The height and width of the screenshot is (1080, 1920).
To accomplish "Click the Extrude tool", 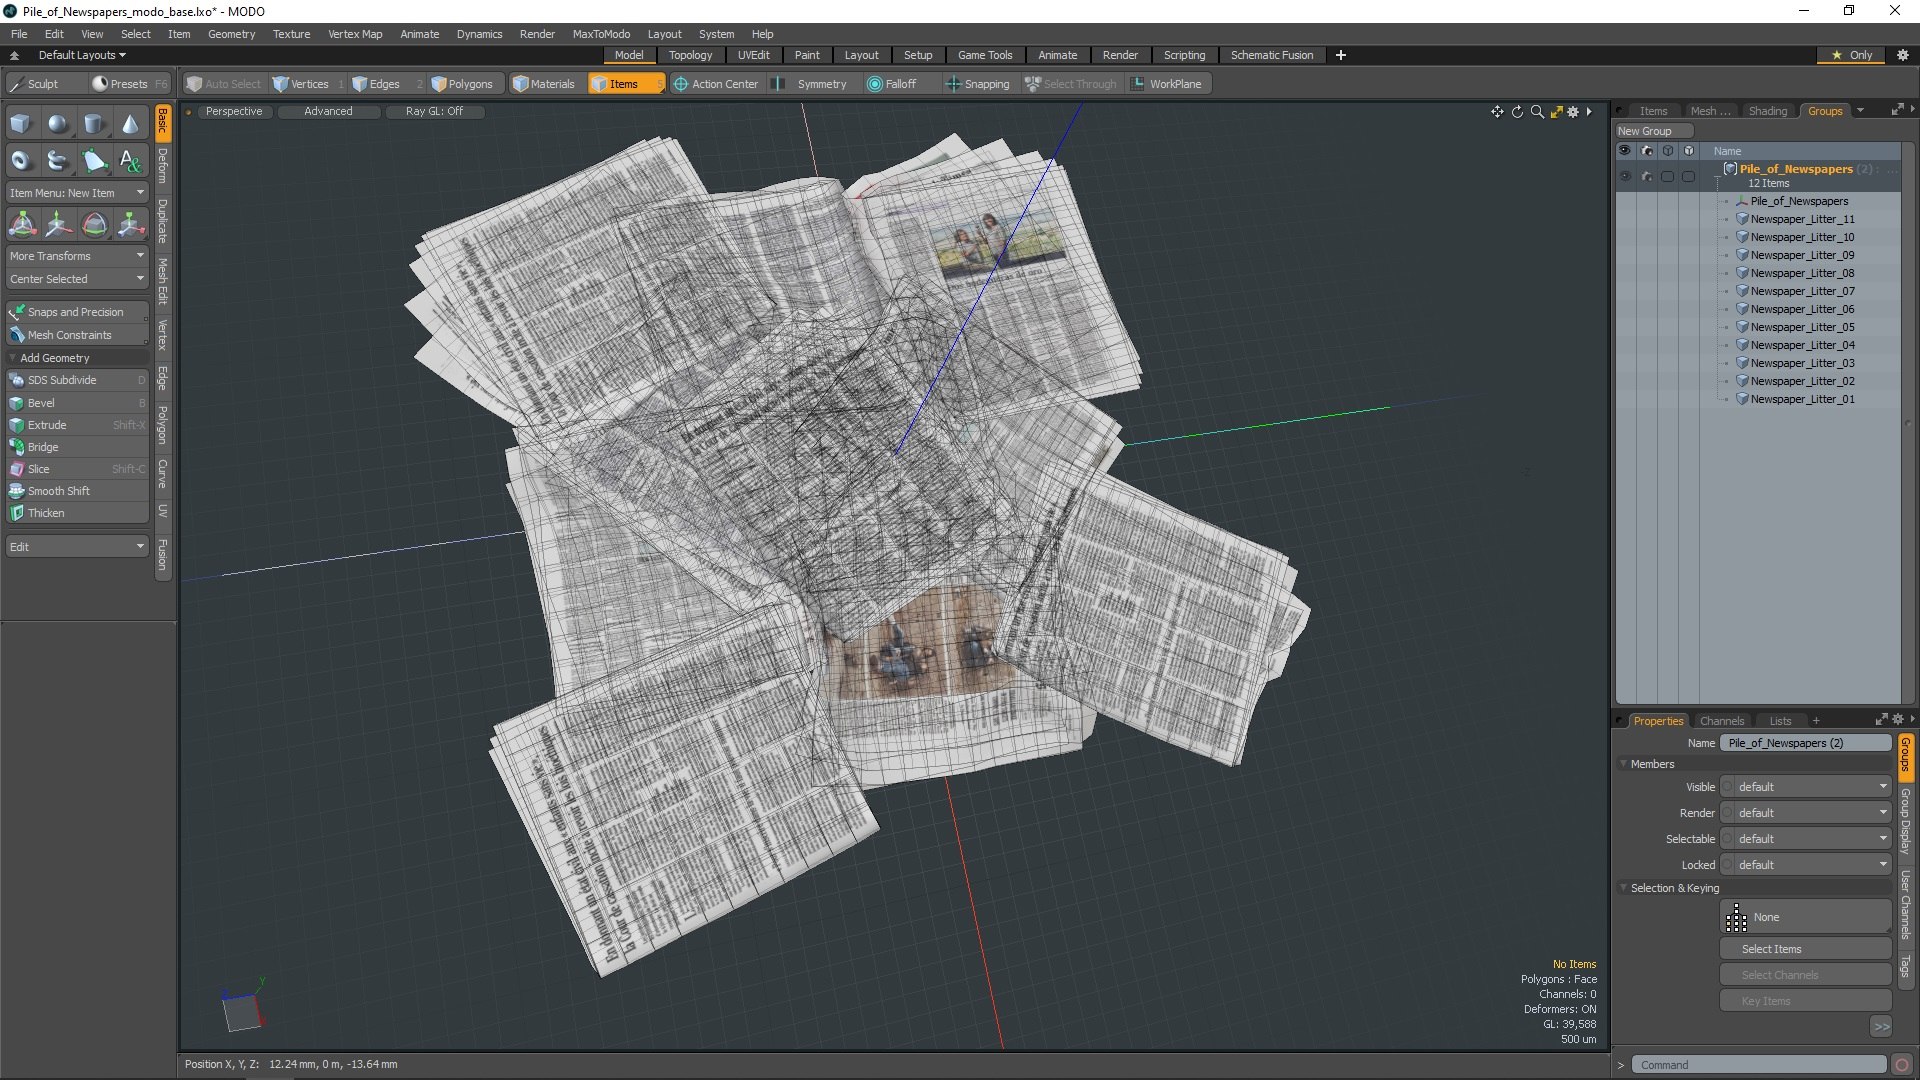I will (x=77, y=425).
